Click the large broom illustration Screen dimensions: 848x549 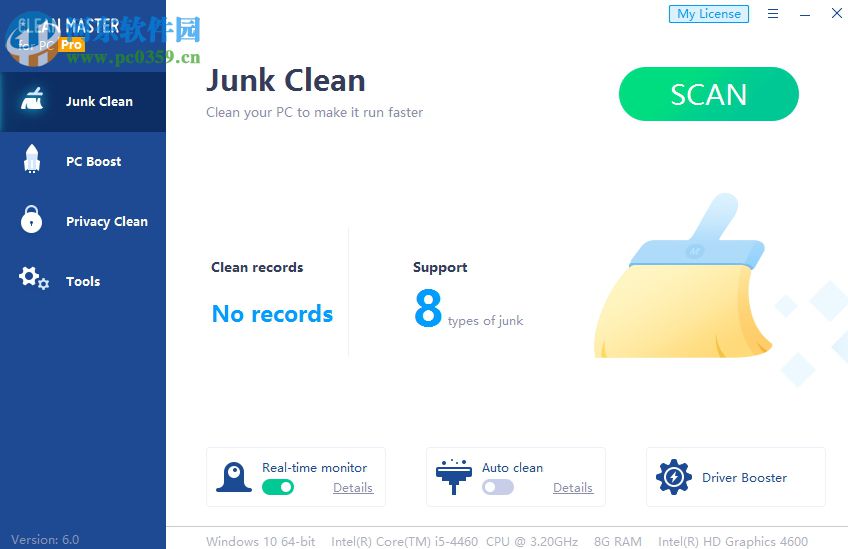click(x=683, y=276)
